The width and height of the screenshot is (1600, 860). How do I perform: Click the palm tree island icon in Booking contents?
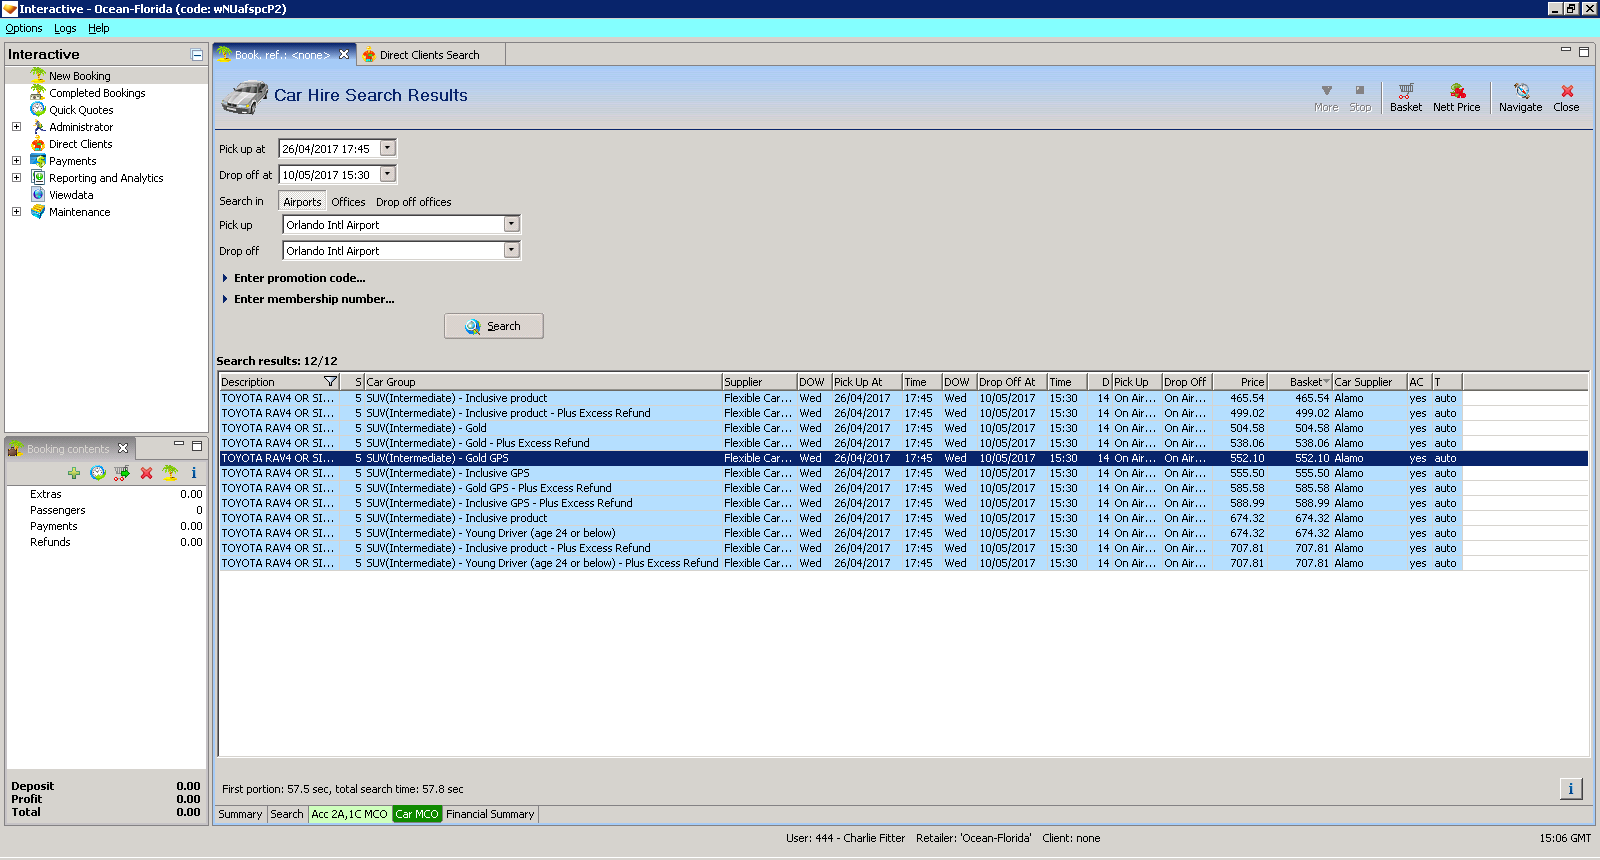[x=170, y=473]
